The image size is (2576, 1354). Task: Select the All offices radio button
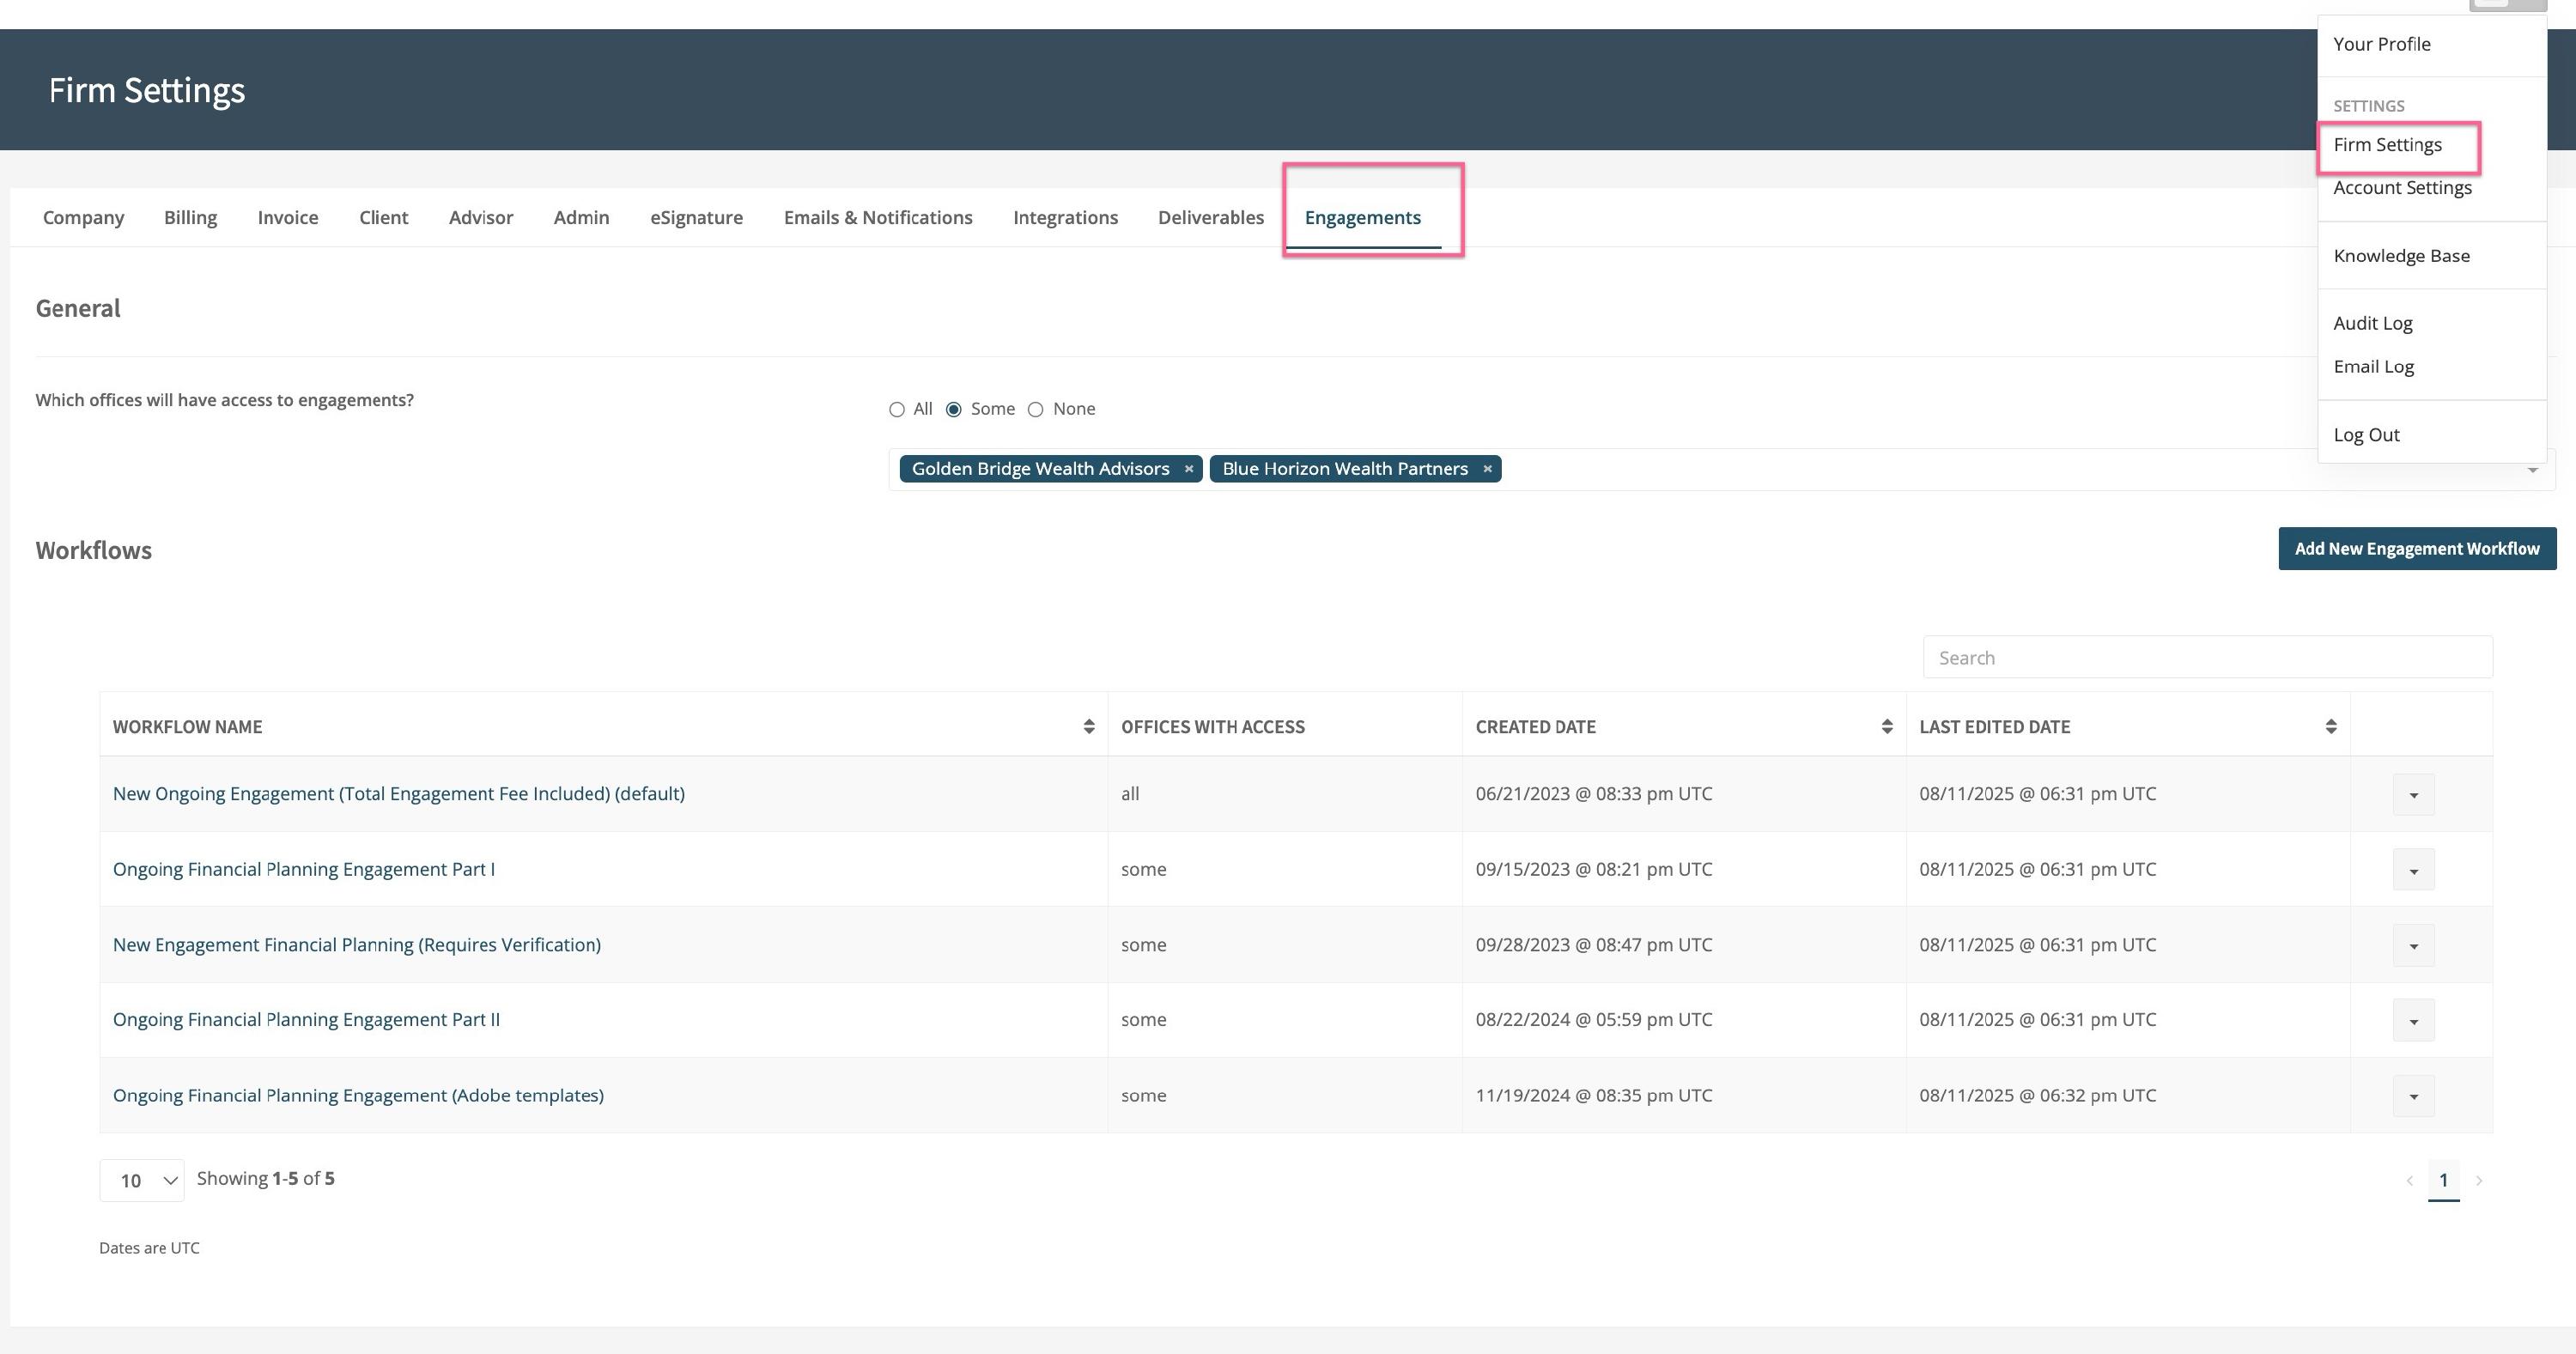[x=896, y=410]
